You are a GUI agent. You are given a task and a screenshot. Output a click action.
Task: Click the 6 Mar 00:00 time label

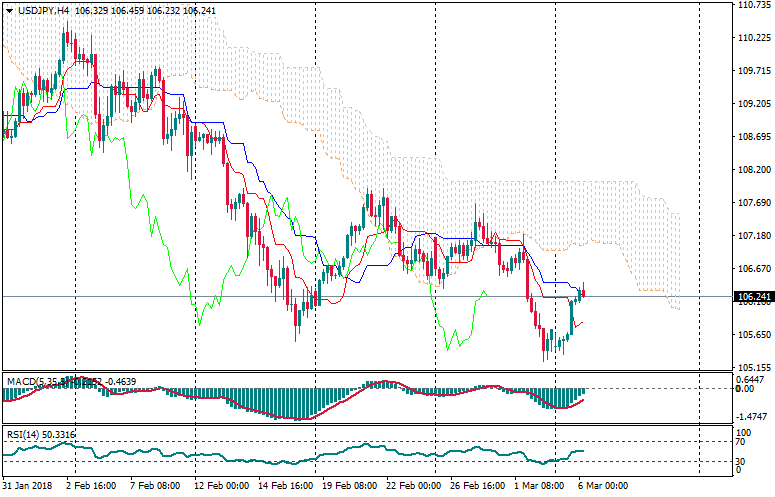(602, 487)
